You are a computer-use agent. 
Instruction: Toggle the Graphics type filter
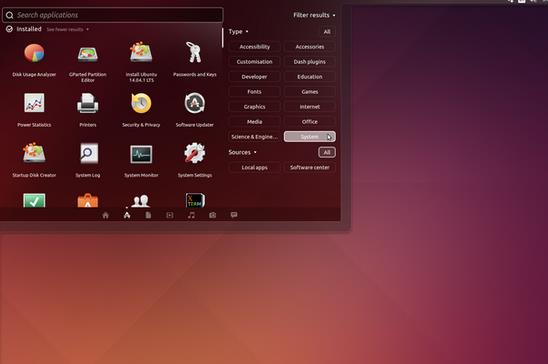(254, 107)
